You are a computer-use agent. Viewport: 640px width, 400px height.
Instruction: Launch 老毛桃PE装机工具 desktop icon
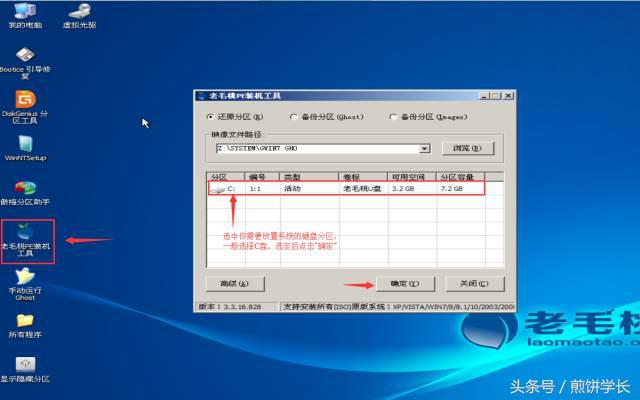coord(26,240)
